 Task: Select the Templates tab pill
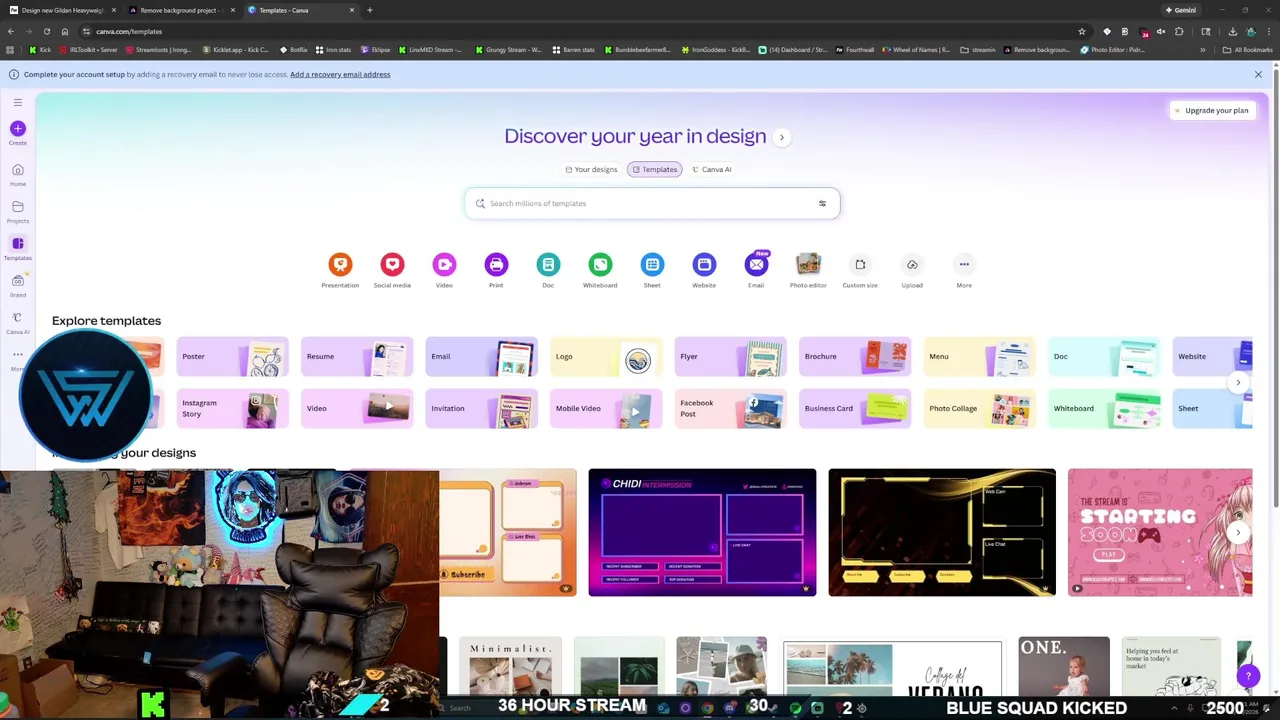(654, 169)
